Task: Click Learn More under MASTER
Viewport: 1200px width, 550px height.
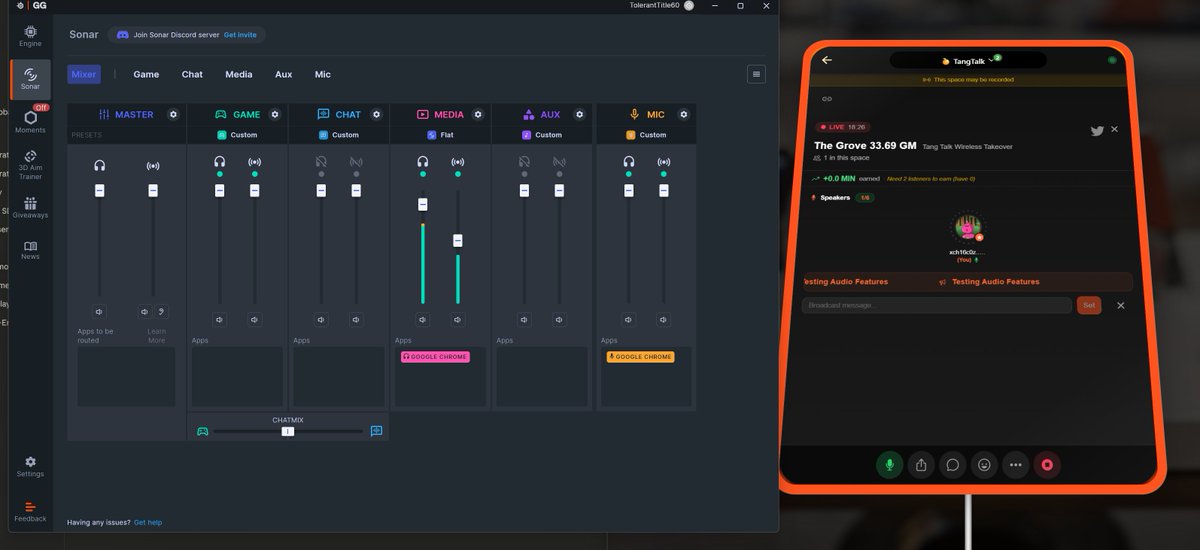Action: [x=157, y=336]
